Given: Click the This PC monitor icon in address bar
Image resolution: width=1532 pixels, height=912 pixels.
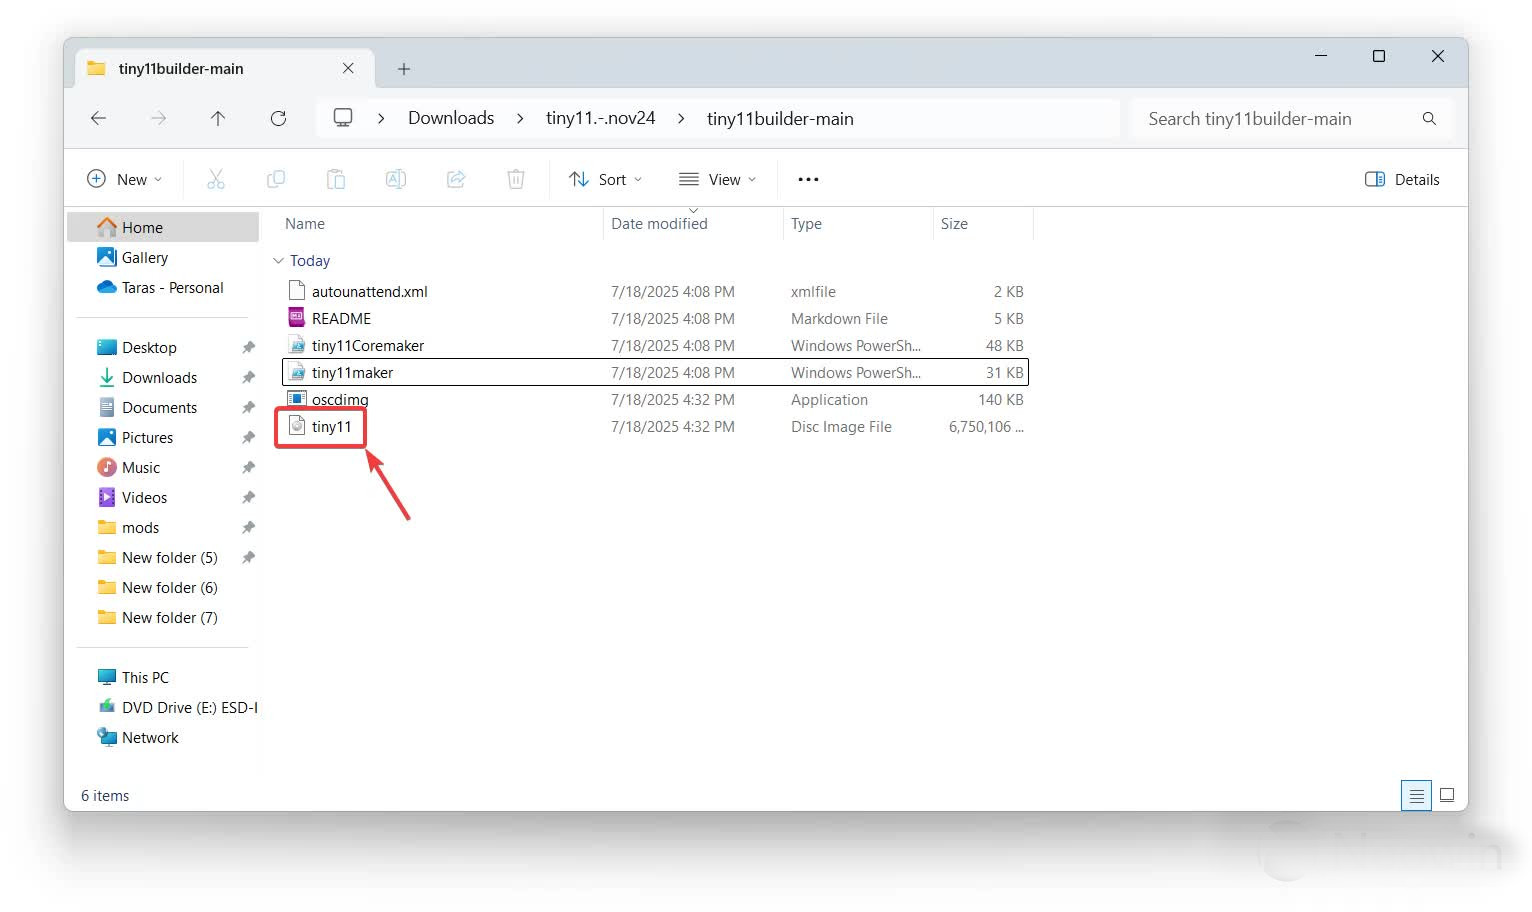Looking at the screenshot, I should pyautogui.click(x=343, y=118).
